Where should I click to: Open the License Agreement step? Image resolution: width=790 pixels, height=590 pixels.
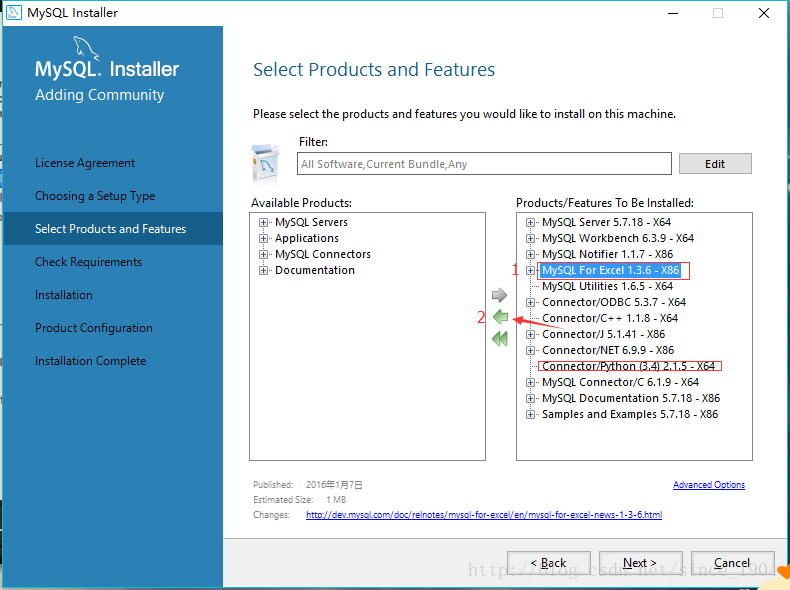[x=85, y=163]
